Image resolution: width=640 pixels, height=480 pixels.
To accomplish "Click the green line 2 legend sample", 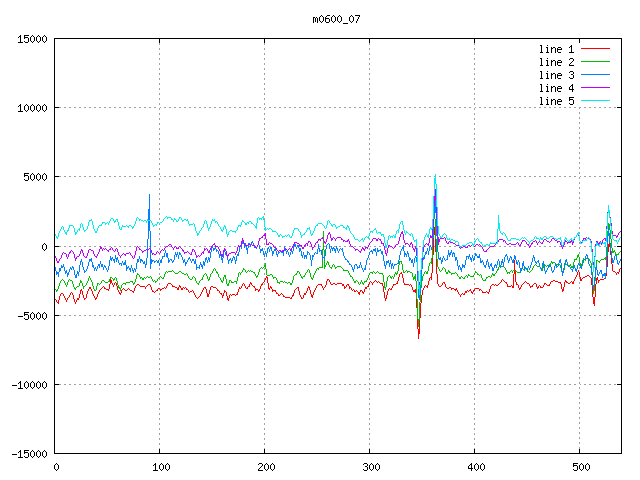I will pyautogui.click(x=595, y=62).
